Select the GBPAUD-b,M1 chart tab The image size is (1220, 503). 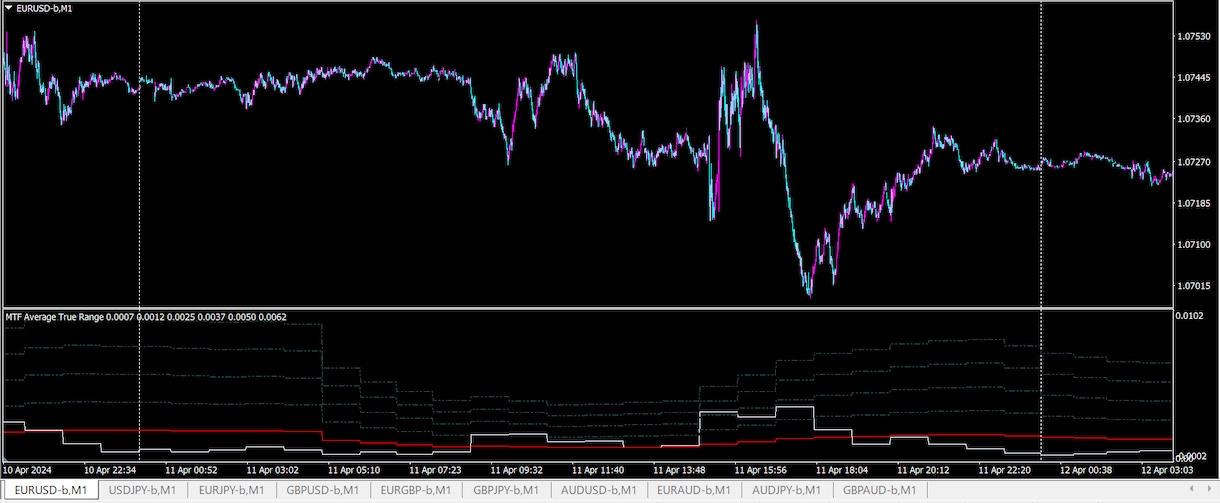[880, 490]
